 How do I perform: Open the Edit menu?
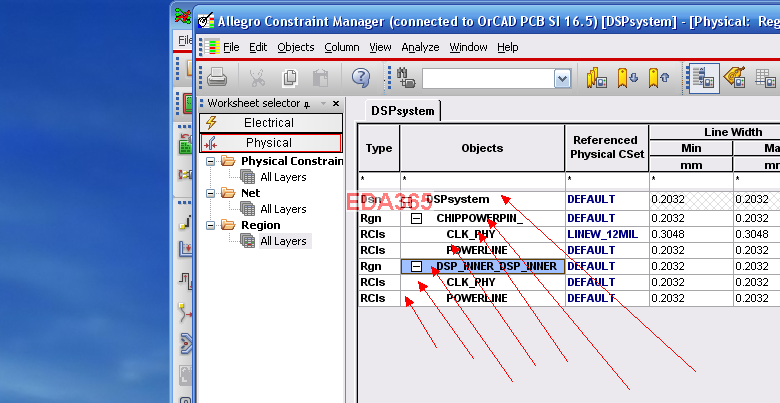click(x=258, y=47)
